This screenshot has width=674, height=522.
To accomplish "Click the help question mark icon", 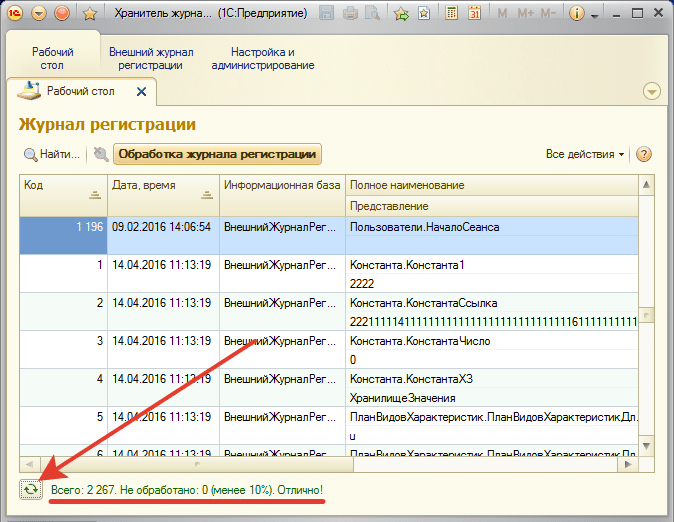I will coord(644,154).
